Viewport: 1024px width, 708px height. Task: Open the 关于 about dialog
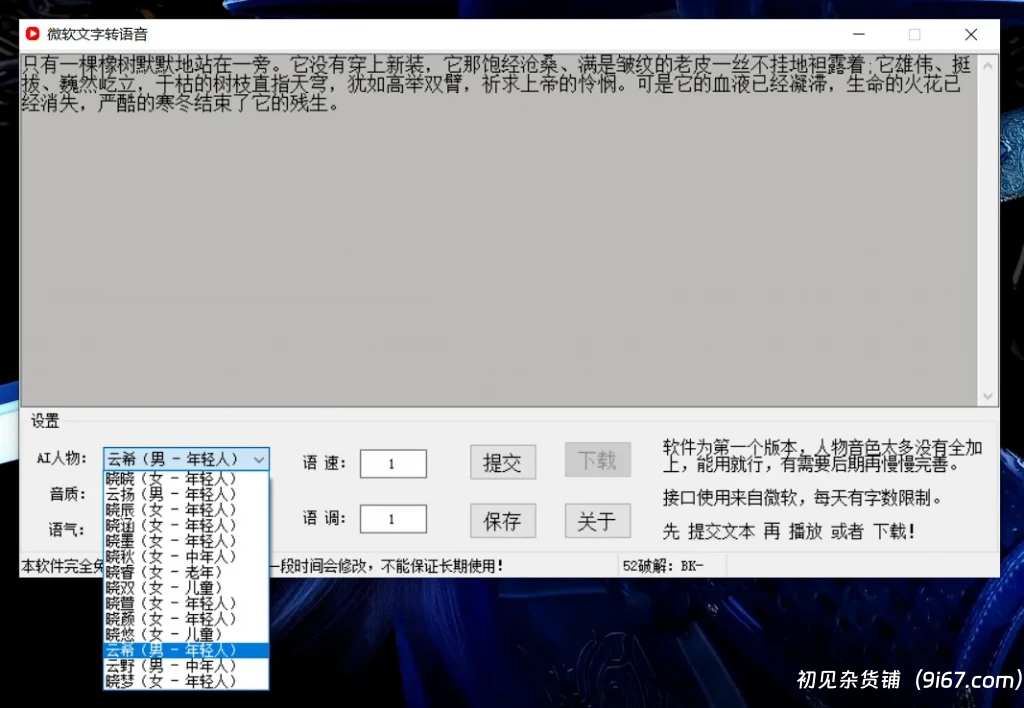tap(597, 521)
